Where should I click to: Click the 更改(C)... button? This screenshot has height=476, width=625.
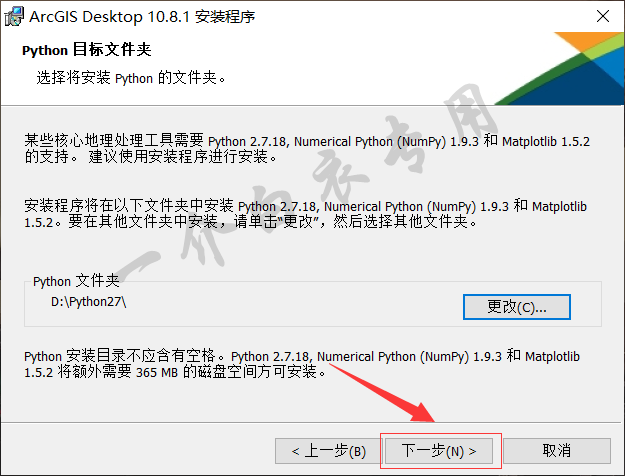click(x=517, y=307)
